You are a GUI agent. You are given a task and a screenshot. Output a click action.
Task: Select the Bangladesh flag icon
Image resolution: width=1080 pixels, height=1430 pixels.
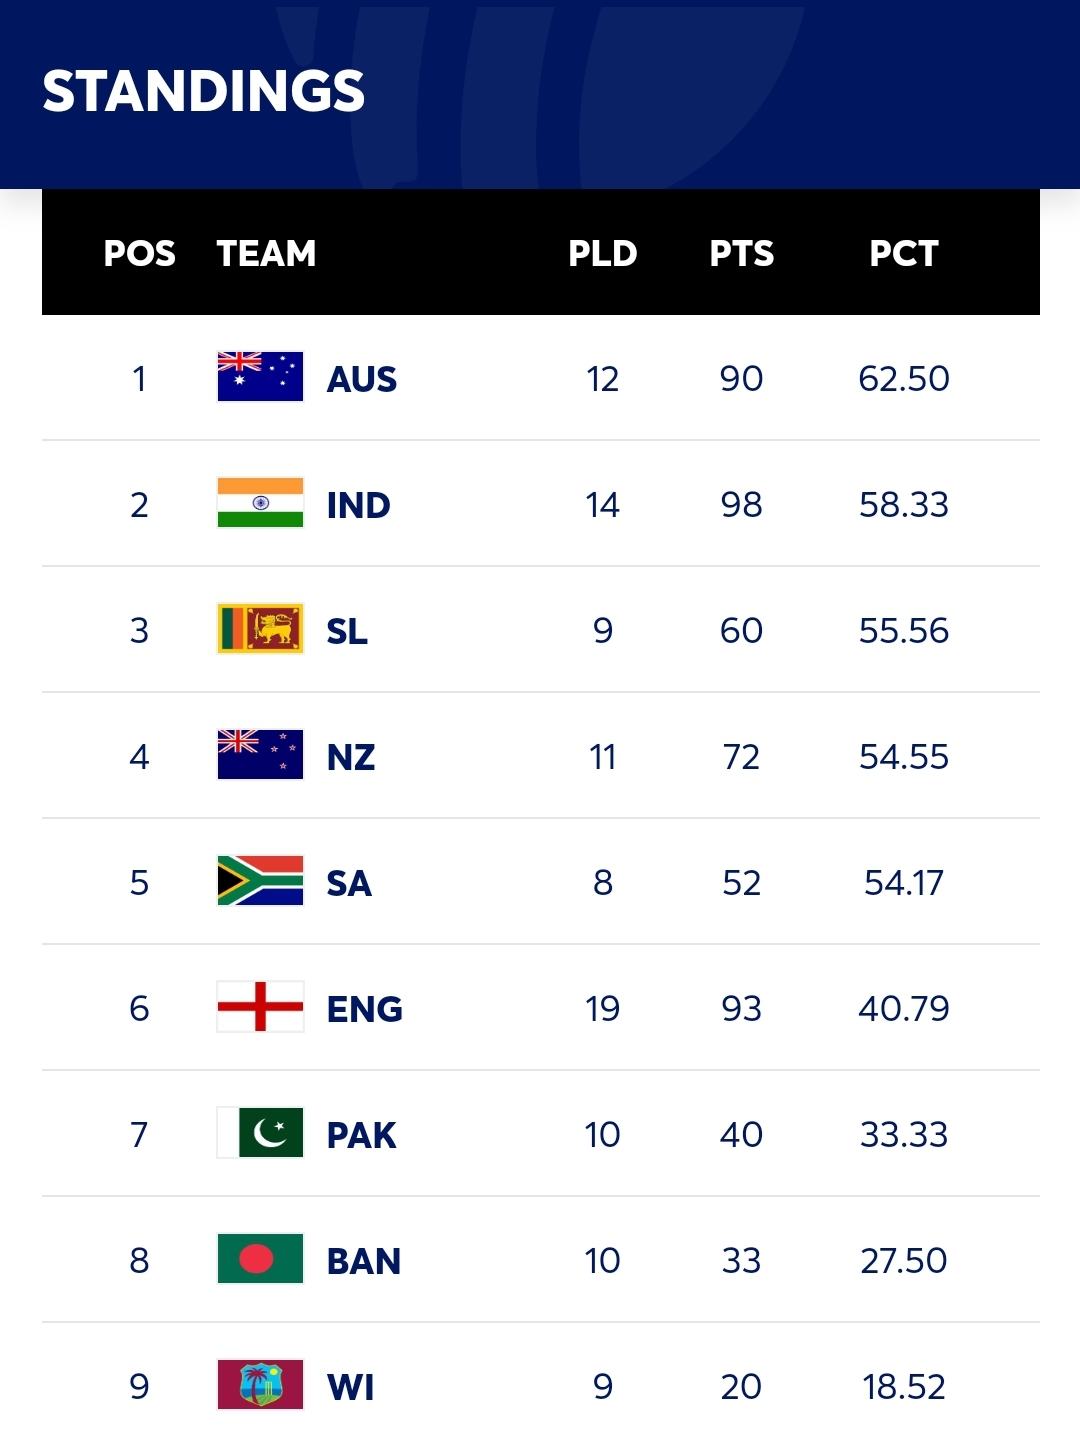(260, 1259)
